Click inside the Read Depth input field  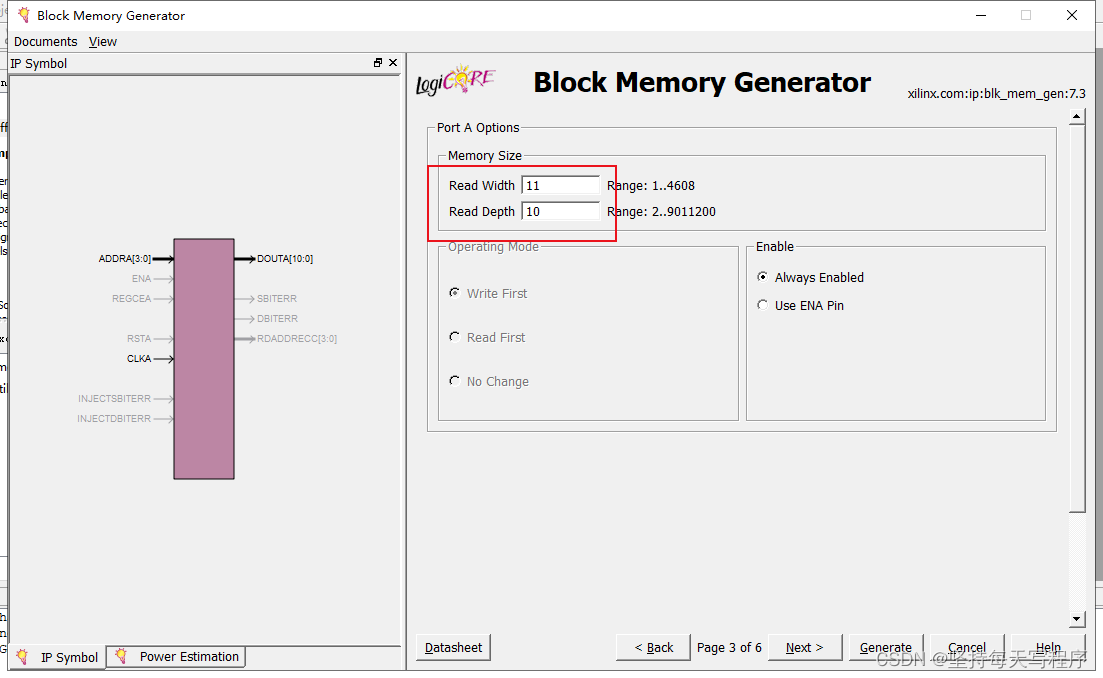click(x=560, y=211)
